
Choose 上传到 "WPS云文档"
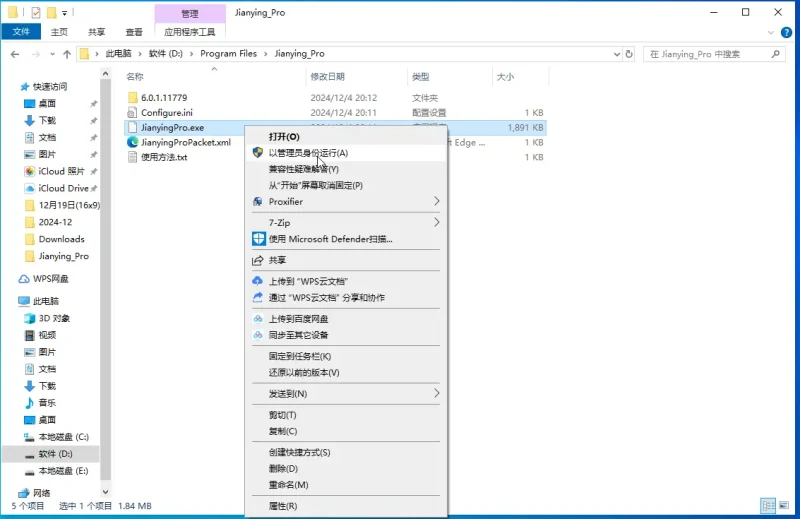[346, 281]
